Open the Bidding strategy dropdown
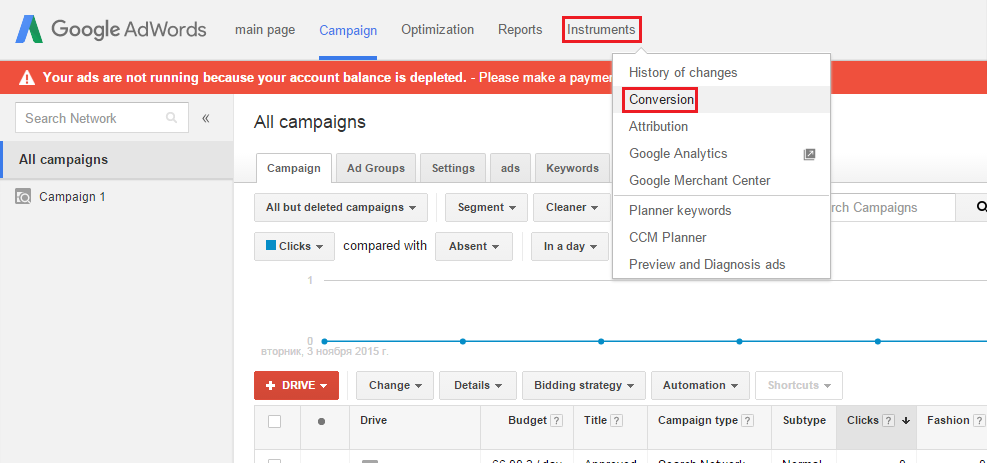Screen dimensions: 987x463 click(584, 386)
